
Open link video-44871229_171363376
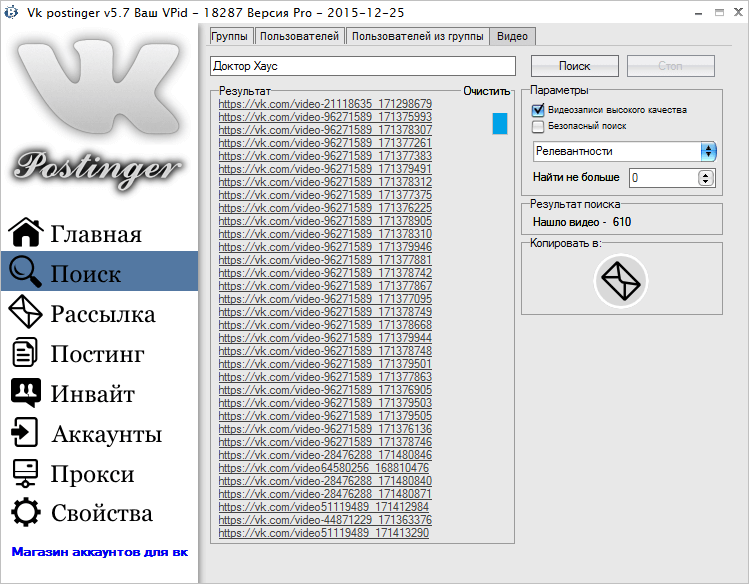[325, 520]
